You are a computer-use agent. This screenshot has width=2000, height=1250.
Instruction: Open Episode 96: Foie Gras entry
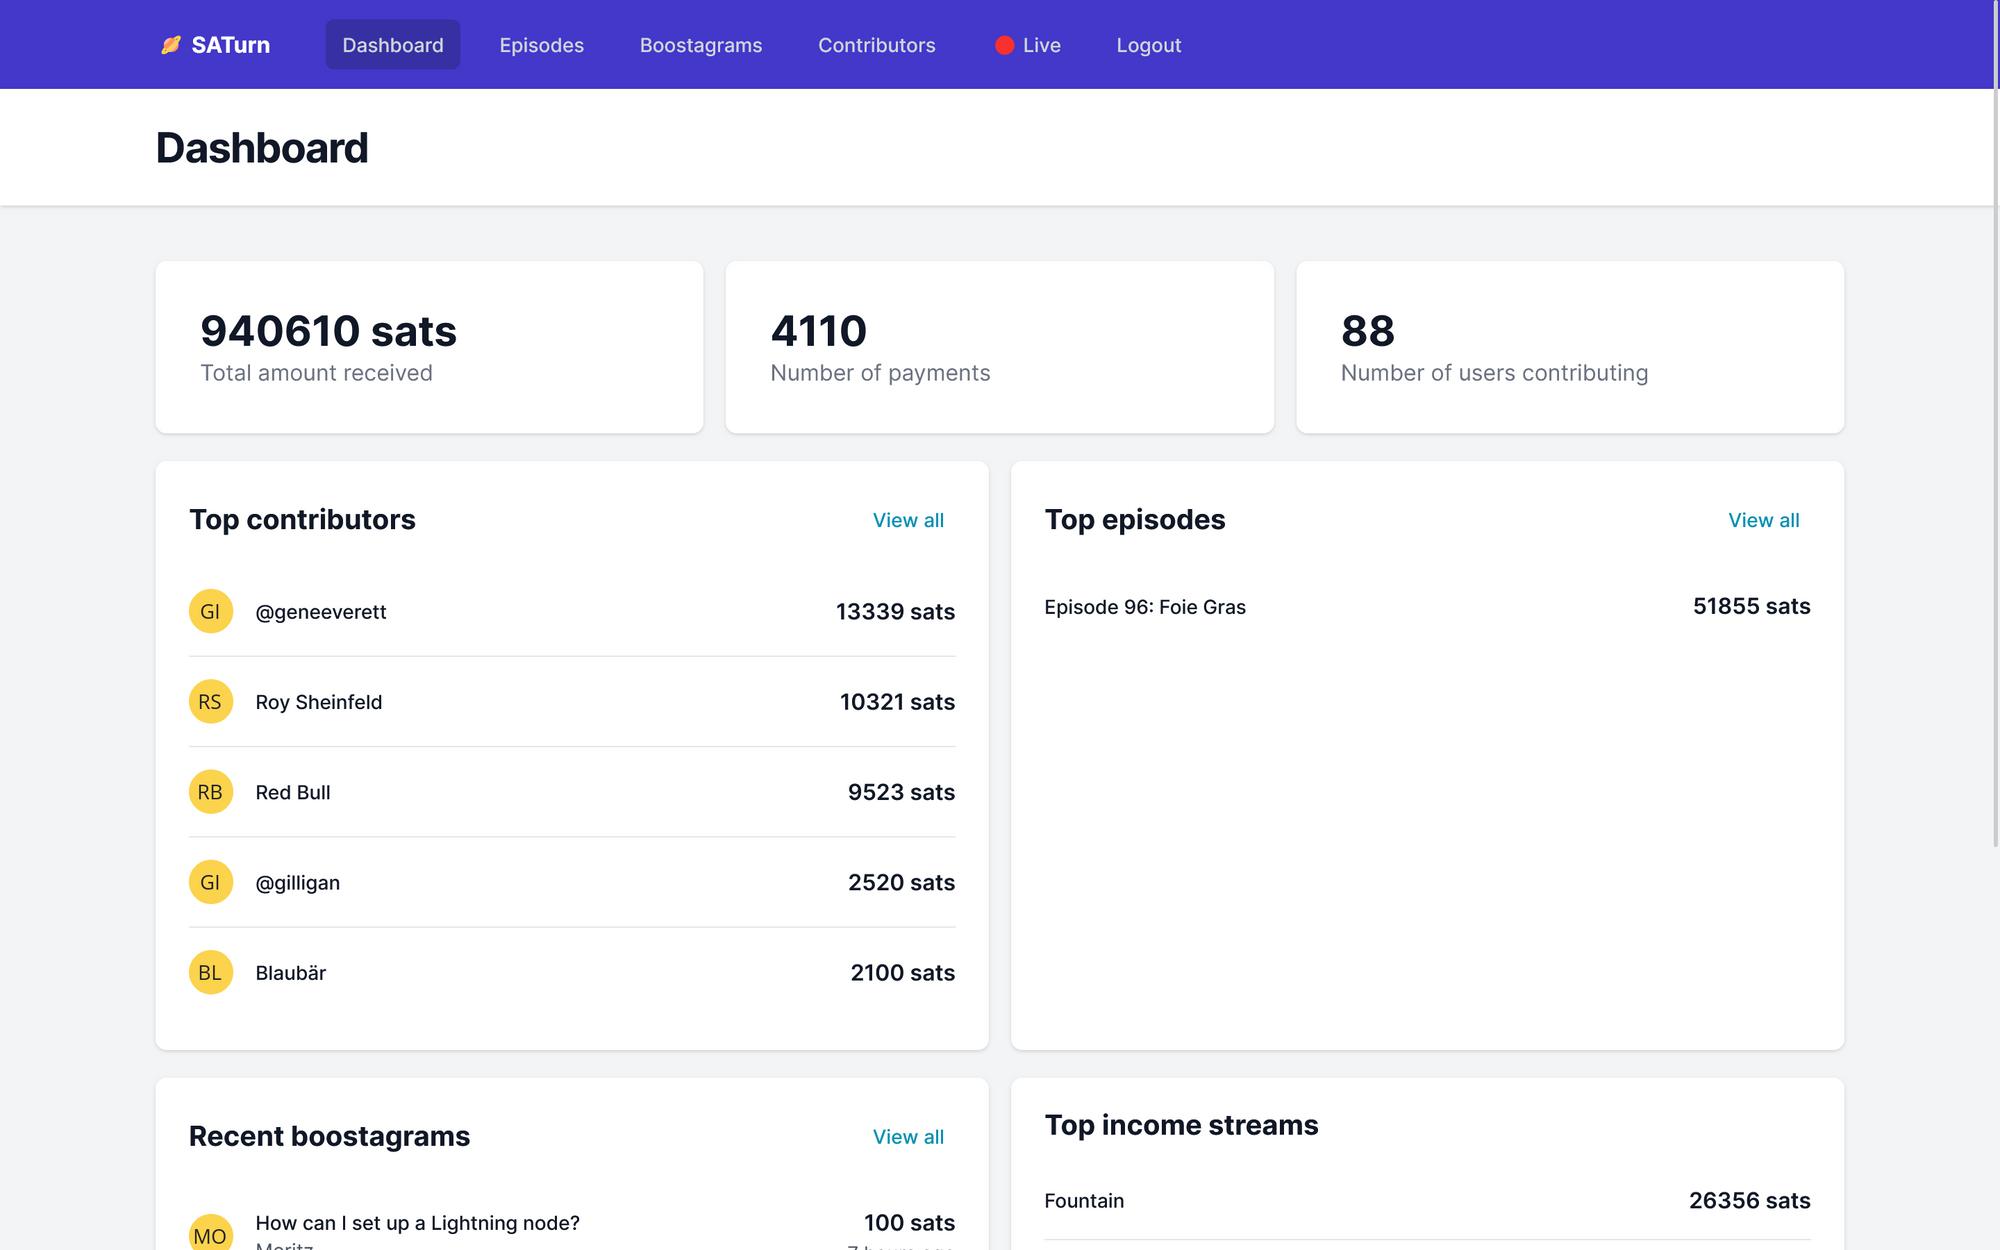pos(1145,607)
